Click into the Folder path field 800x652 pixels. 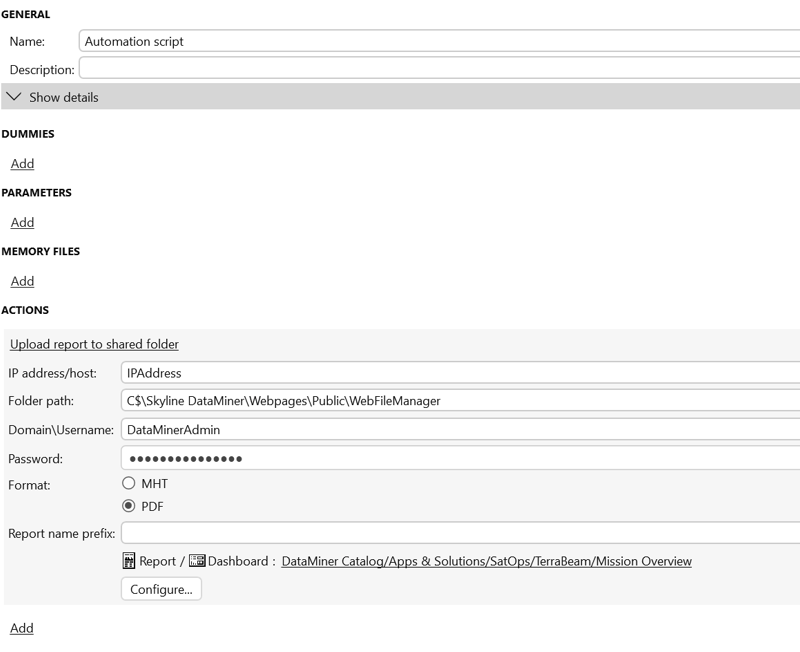point(460,401)
